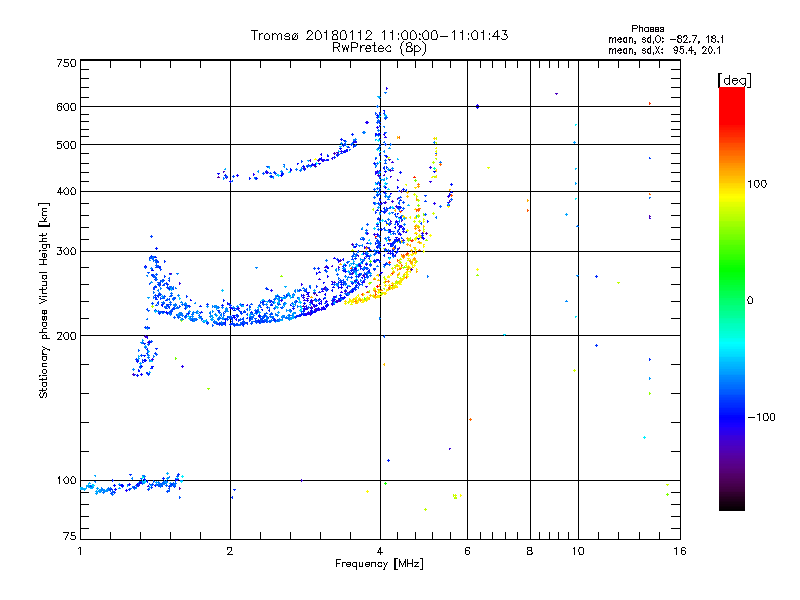Click the 'mean, sd,O: -82.7, 18.1' statistics line

666,39
